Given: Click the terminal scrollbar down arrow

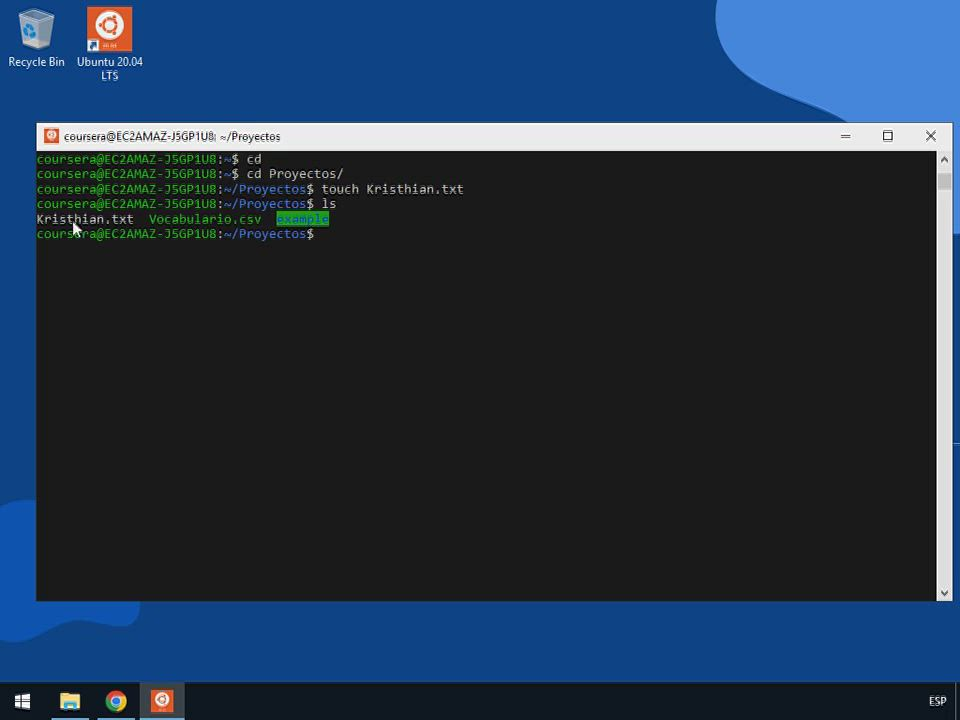Looking at the screenshot, I should (x=944, y=592).
